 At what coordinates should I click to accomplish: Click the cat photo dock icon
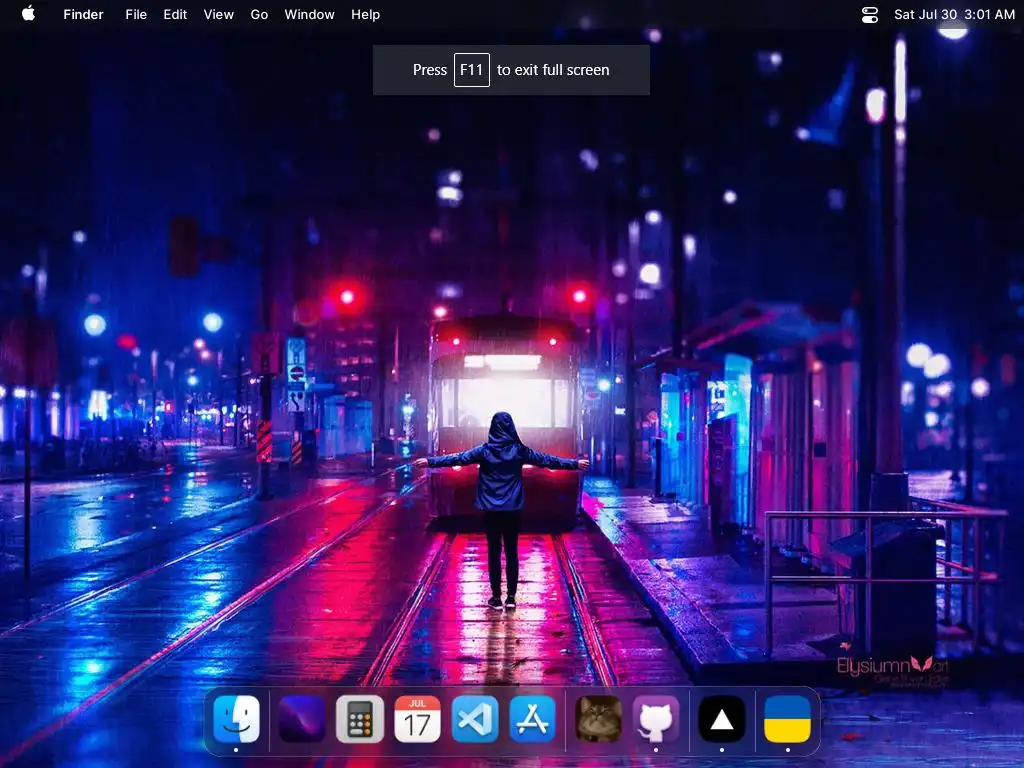coord(598,719)
